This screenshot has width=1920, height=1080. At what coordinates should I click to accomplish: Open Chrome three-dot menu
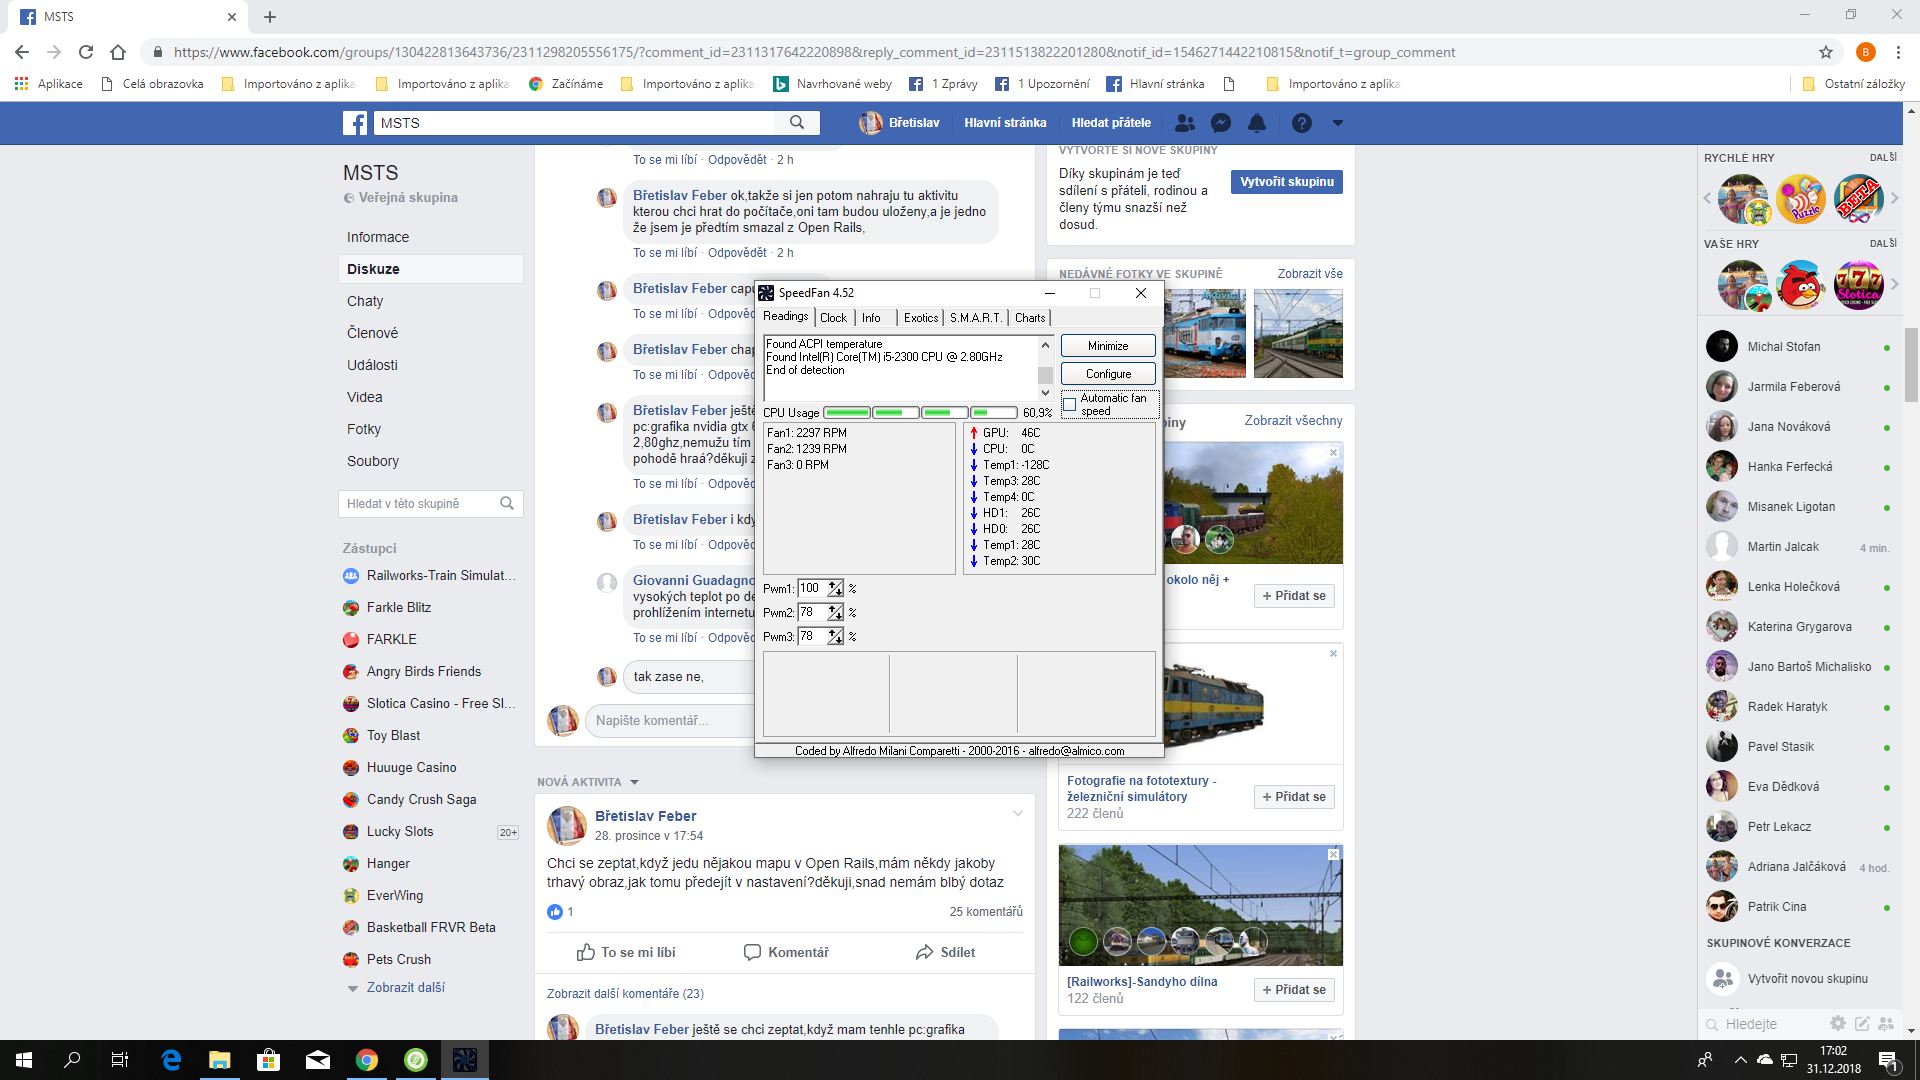pos(1899,52)
